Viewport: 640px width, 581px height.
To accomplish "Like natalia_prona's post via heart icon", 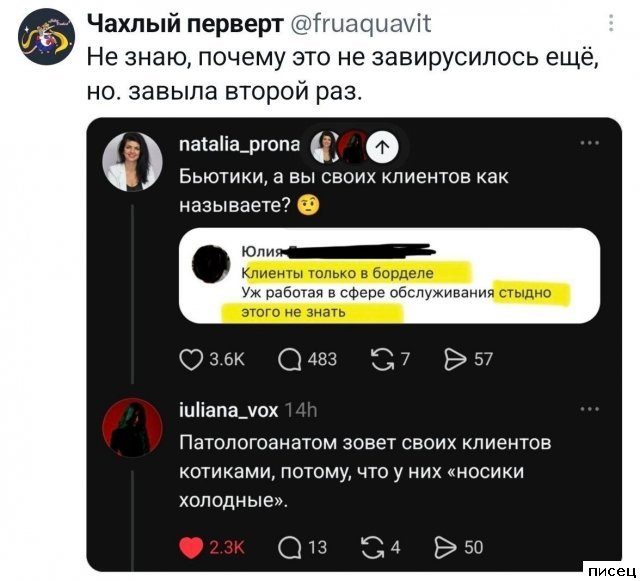I will pos(191,360).
